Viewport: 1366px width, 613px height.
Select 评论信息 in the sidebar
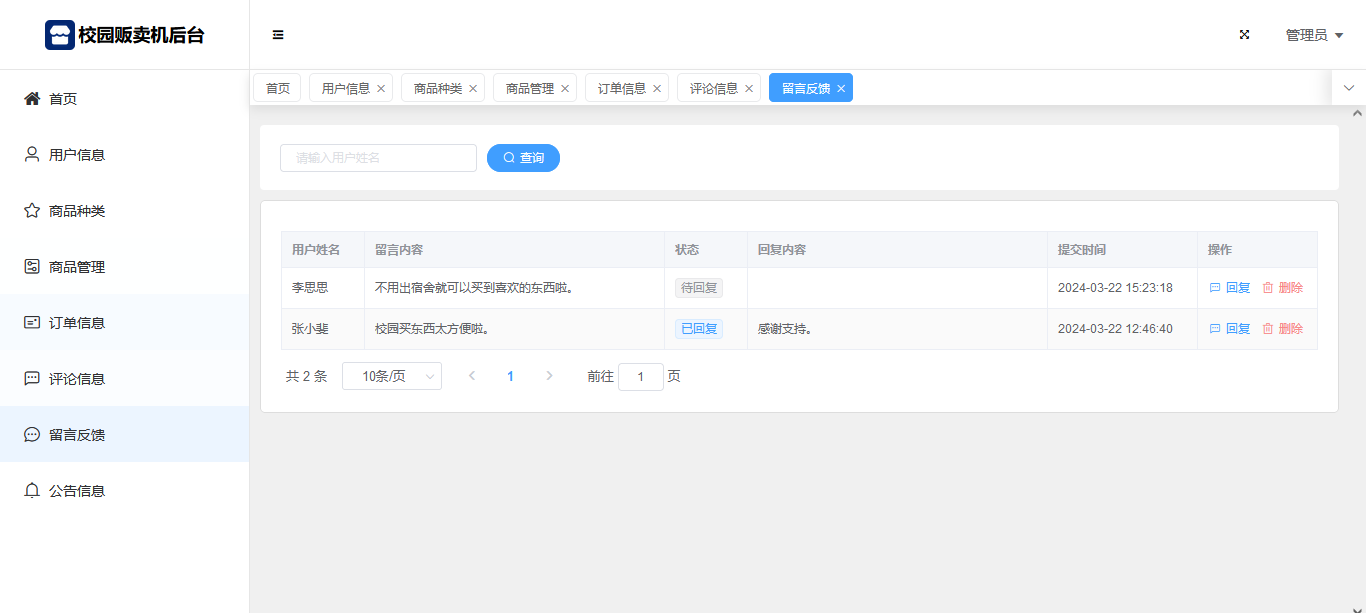point(76,379)
